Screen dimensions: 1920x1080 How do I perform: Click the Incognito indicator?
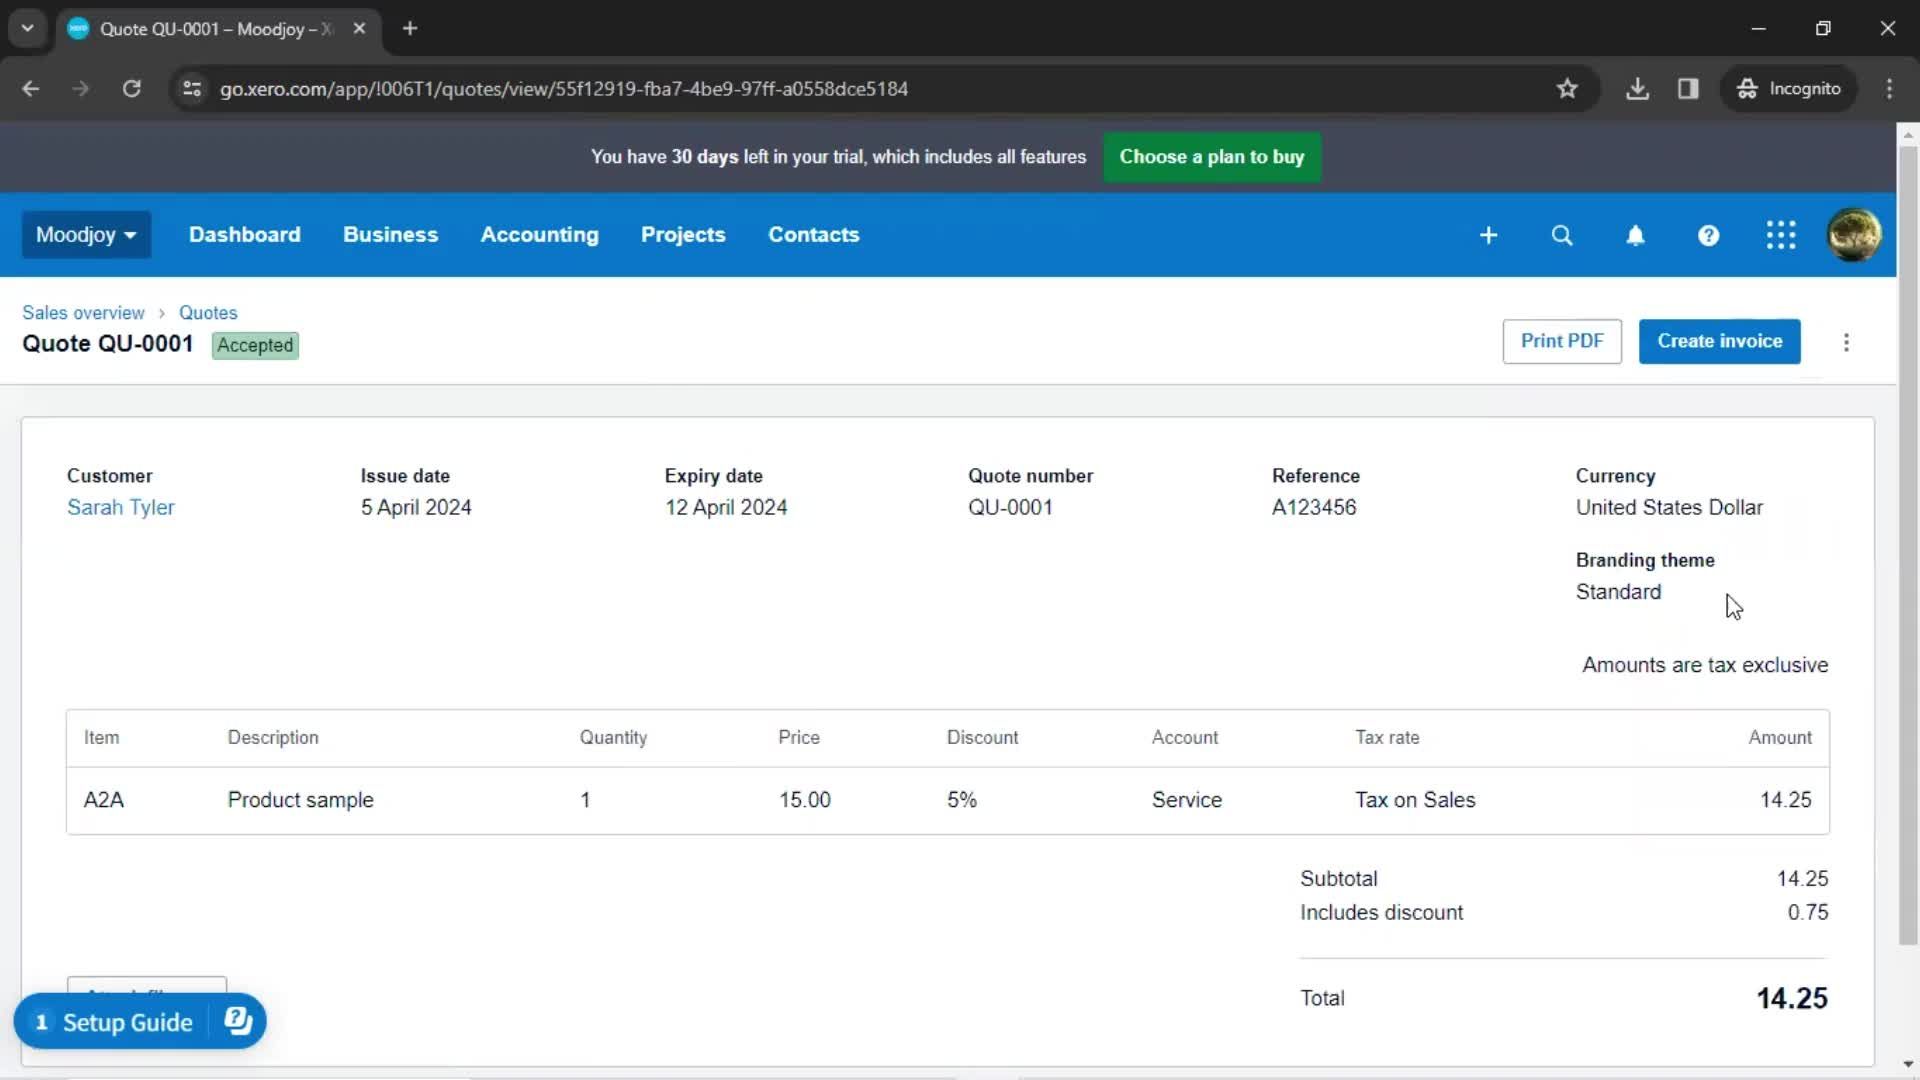click(x=1788, y=89)
